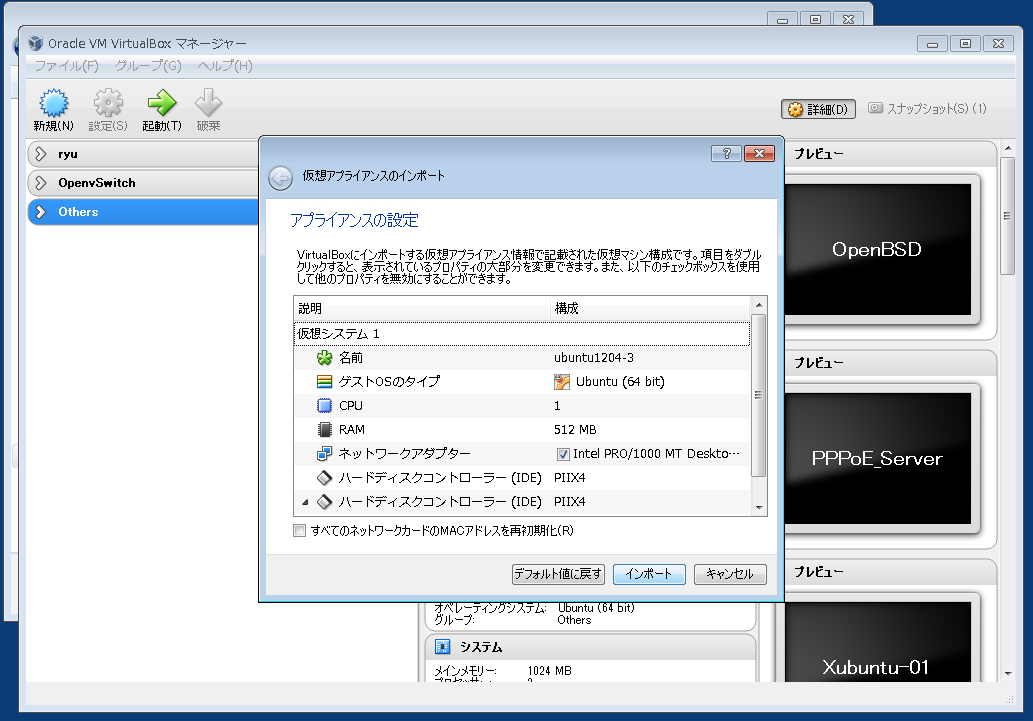Screen dimensions: 1033x721
Task: Click the PPPoE_Server preview thumbnail
Action: tap(877, 459)
